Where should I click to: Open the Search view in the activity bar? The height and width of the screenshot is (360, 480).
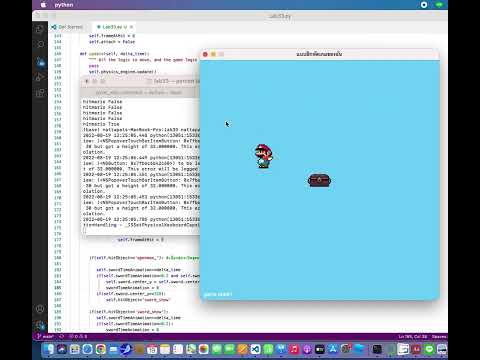coord(40,44)
